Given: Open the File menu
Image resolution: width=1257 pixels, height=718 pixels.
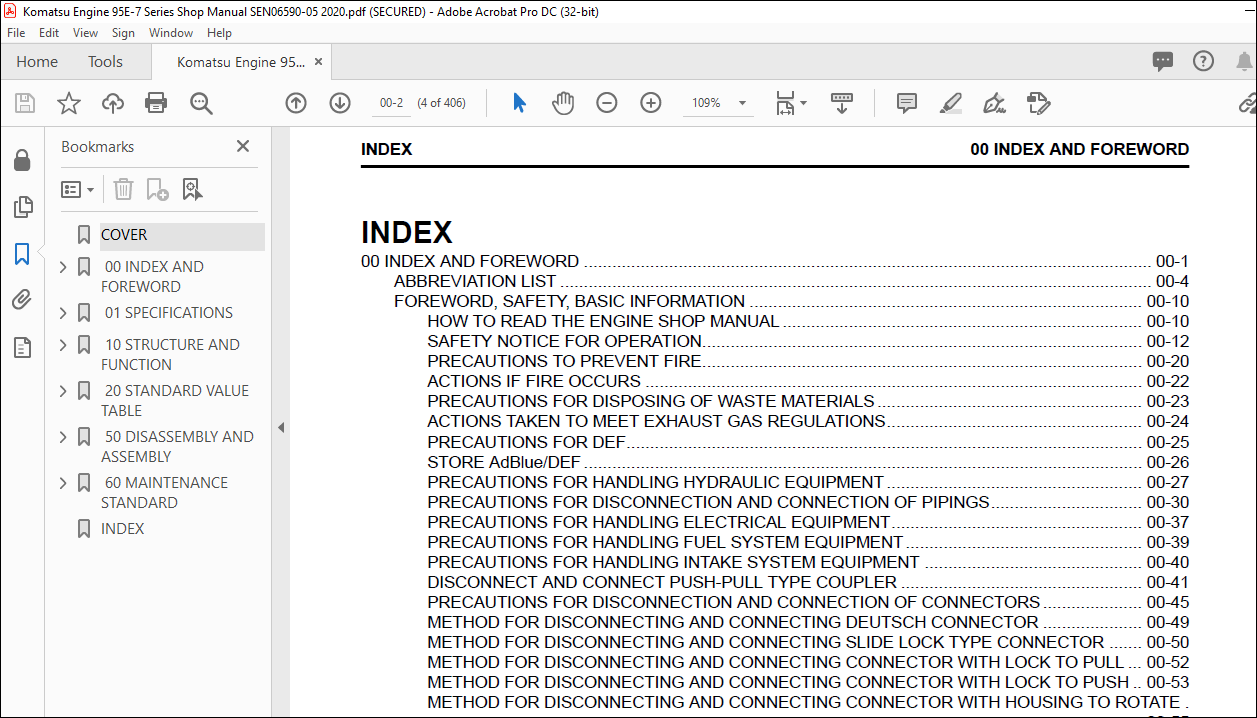Looking at the screenshot, I should (16, 33).
